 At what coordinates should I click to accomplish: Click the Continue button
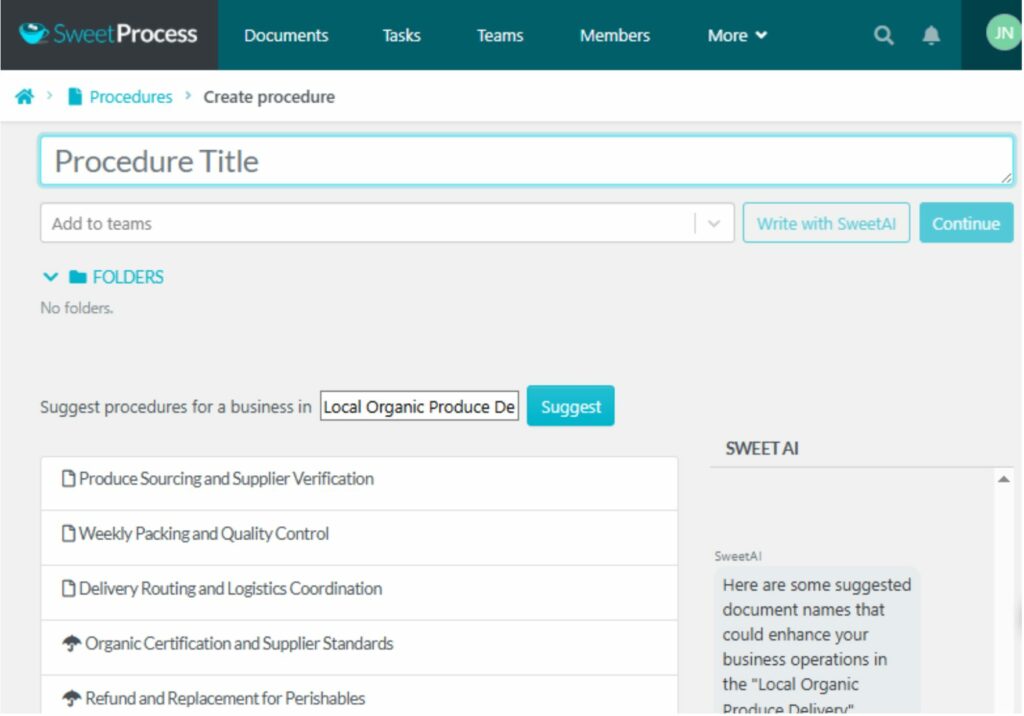tap(966, 223)
